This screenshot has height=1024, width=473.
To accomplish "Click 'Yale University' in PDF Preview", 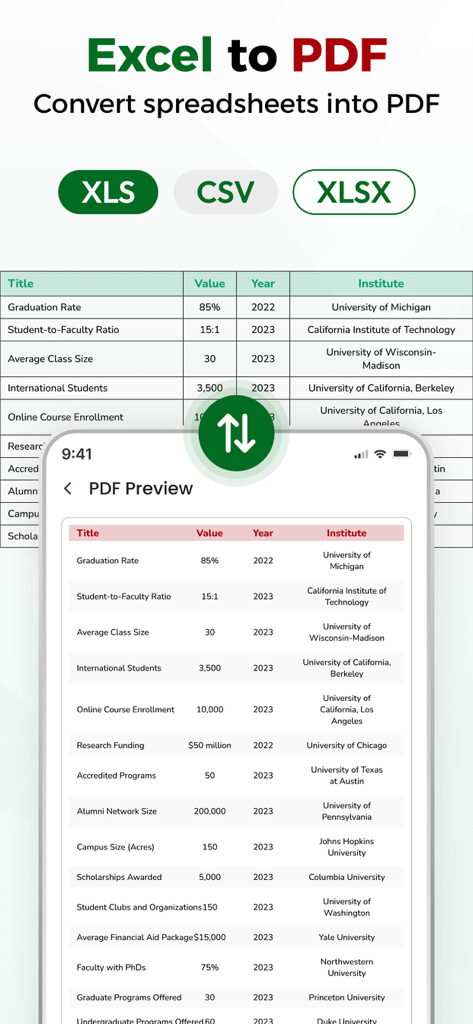I will (x=347, y=937).
